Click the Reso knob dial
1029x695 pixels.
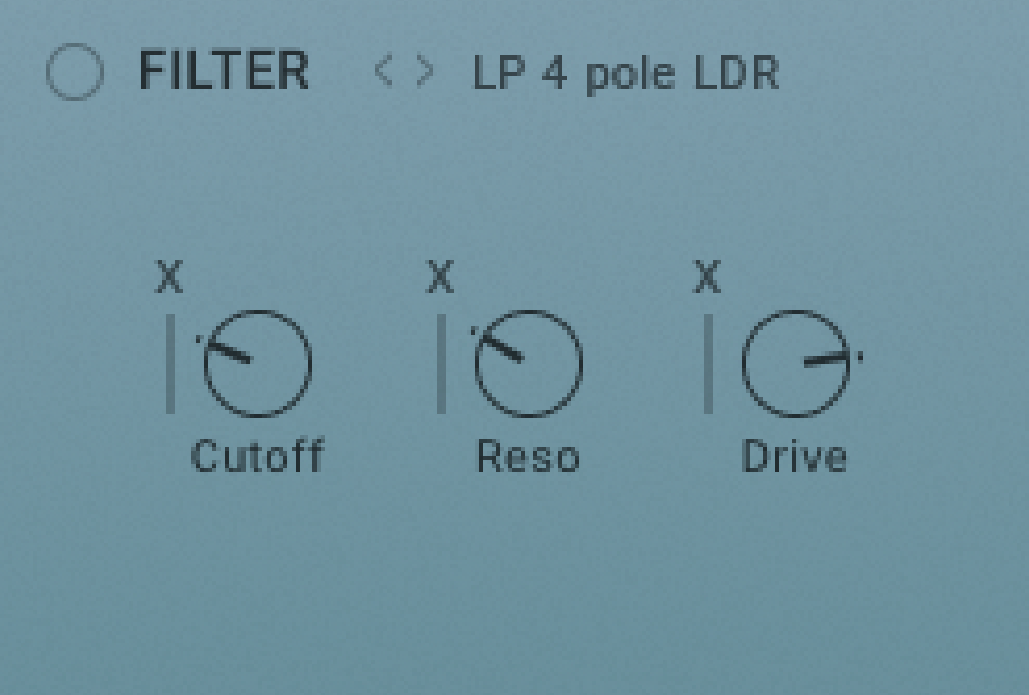point(529,364)
